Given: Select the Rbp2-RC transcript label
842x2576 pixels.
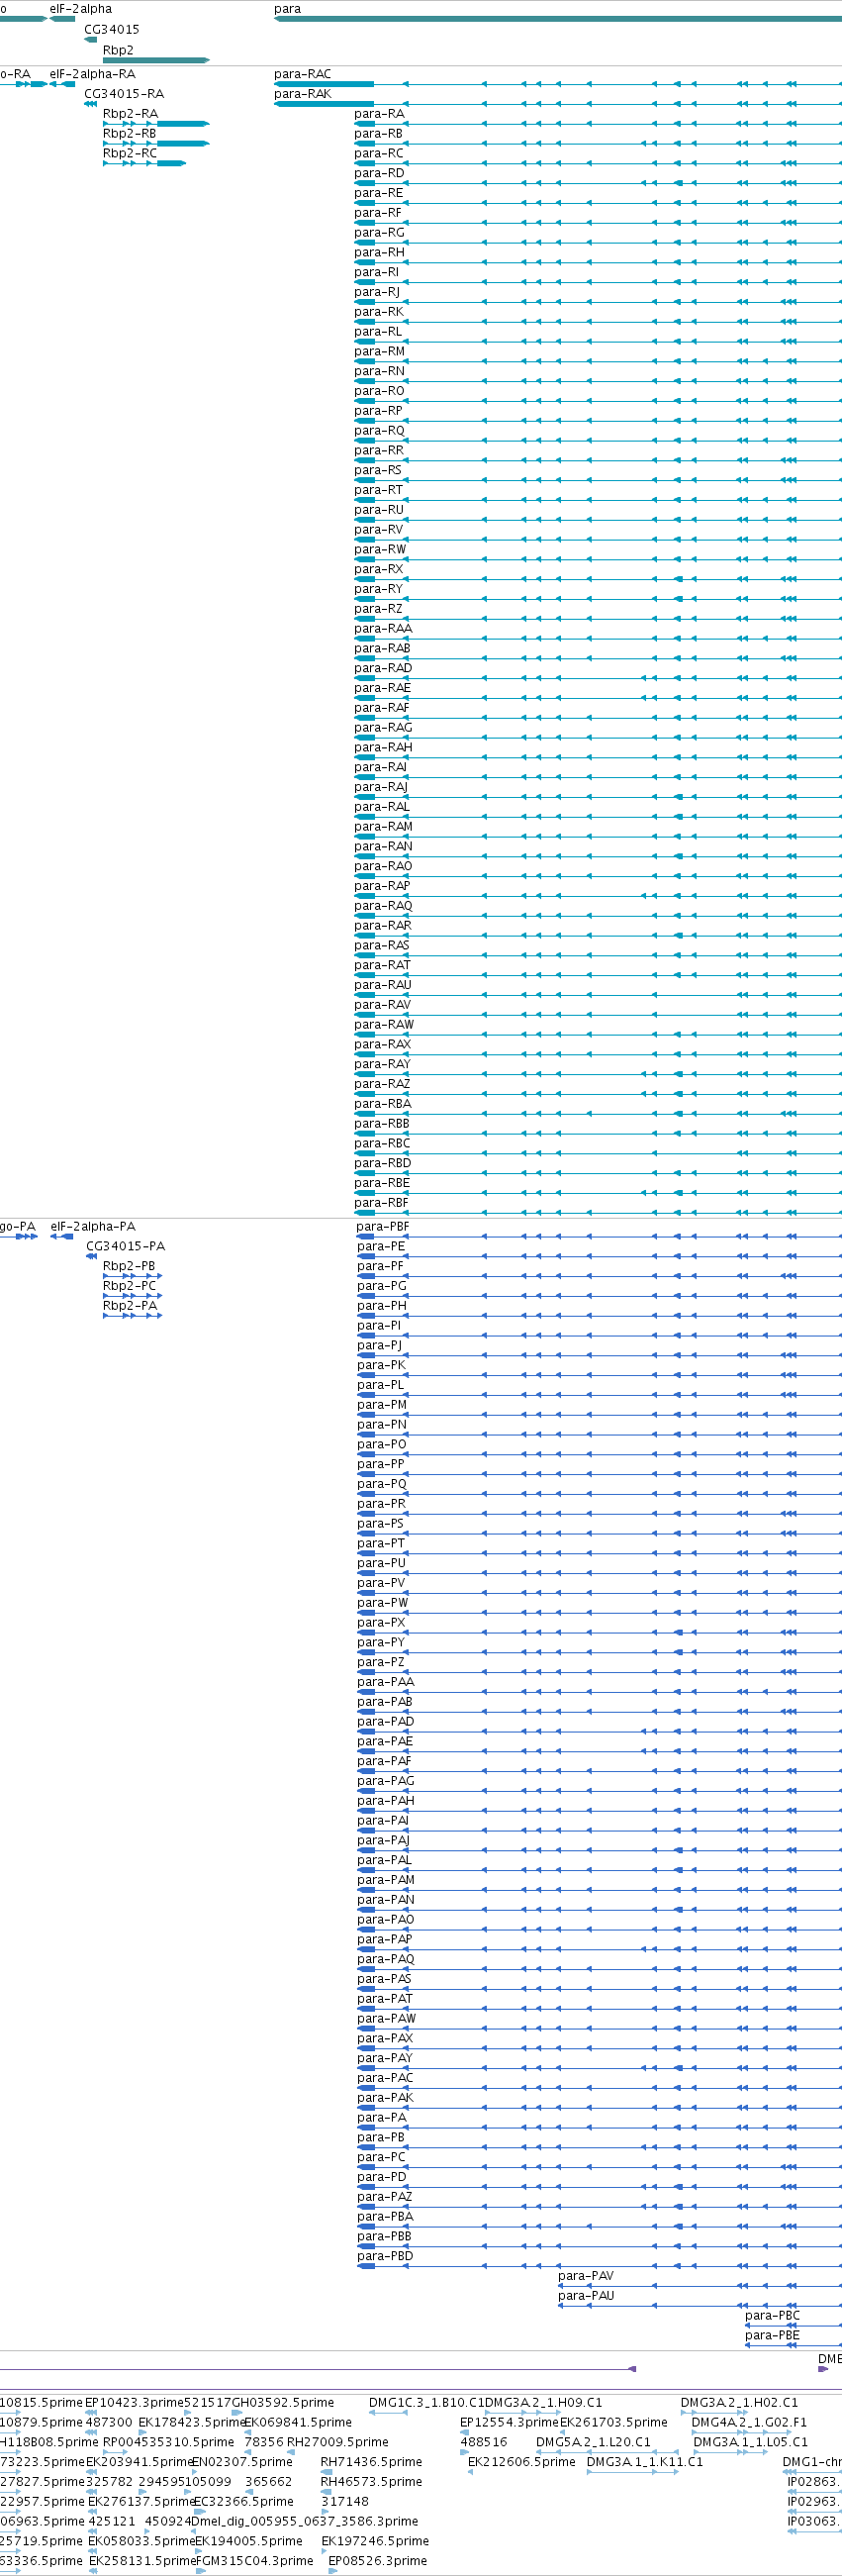Looking at the screenshot, I should click(x=130, y=153).
